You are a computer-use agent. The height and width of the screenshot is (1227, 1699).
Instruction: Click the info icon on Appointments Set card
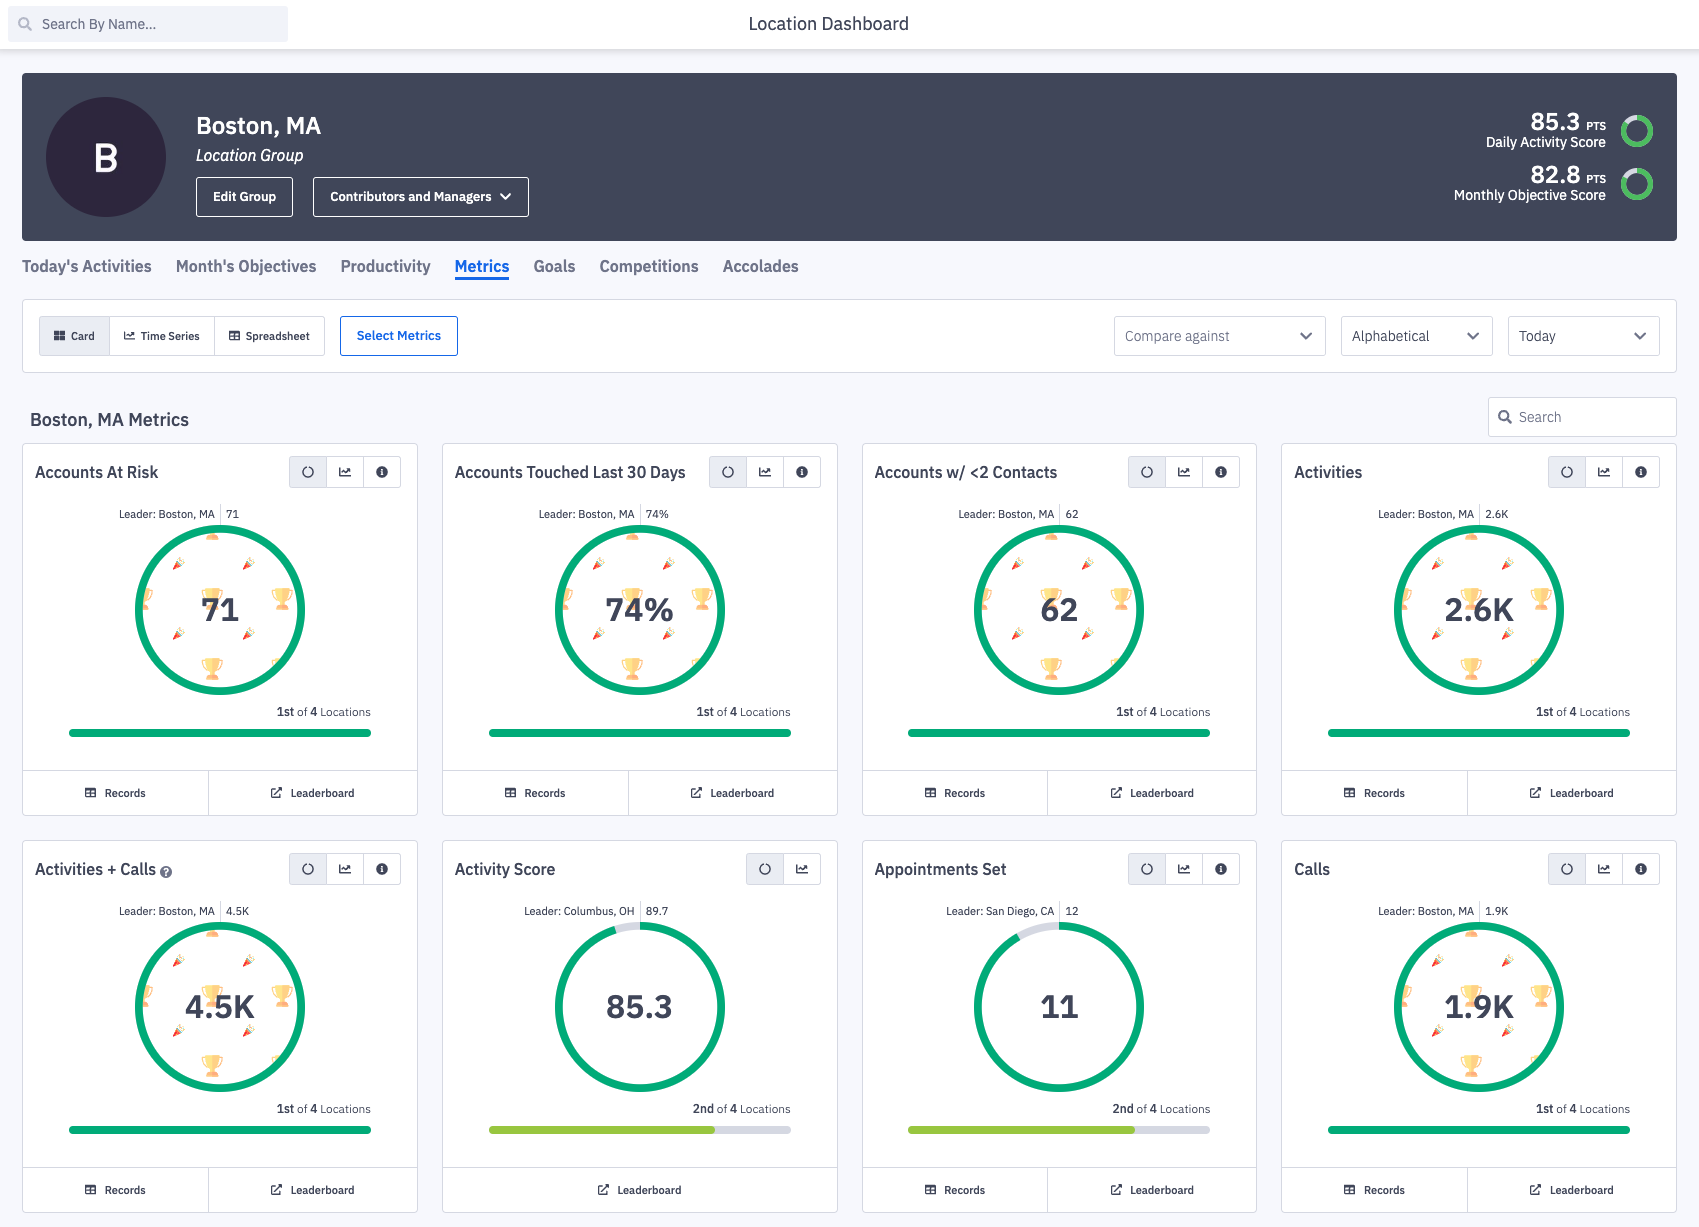click(1221, 869)
